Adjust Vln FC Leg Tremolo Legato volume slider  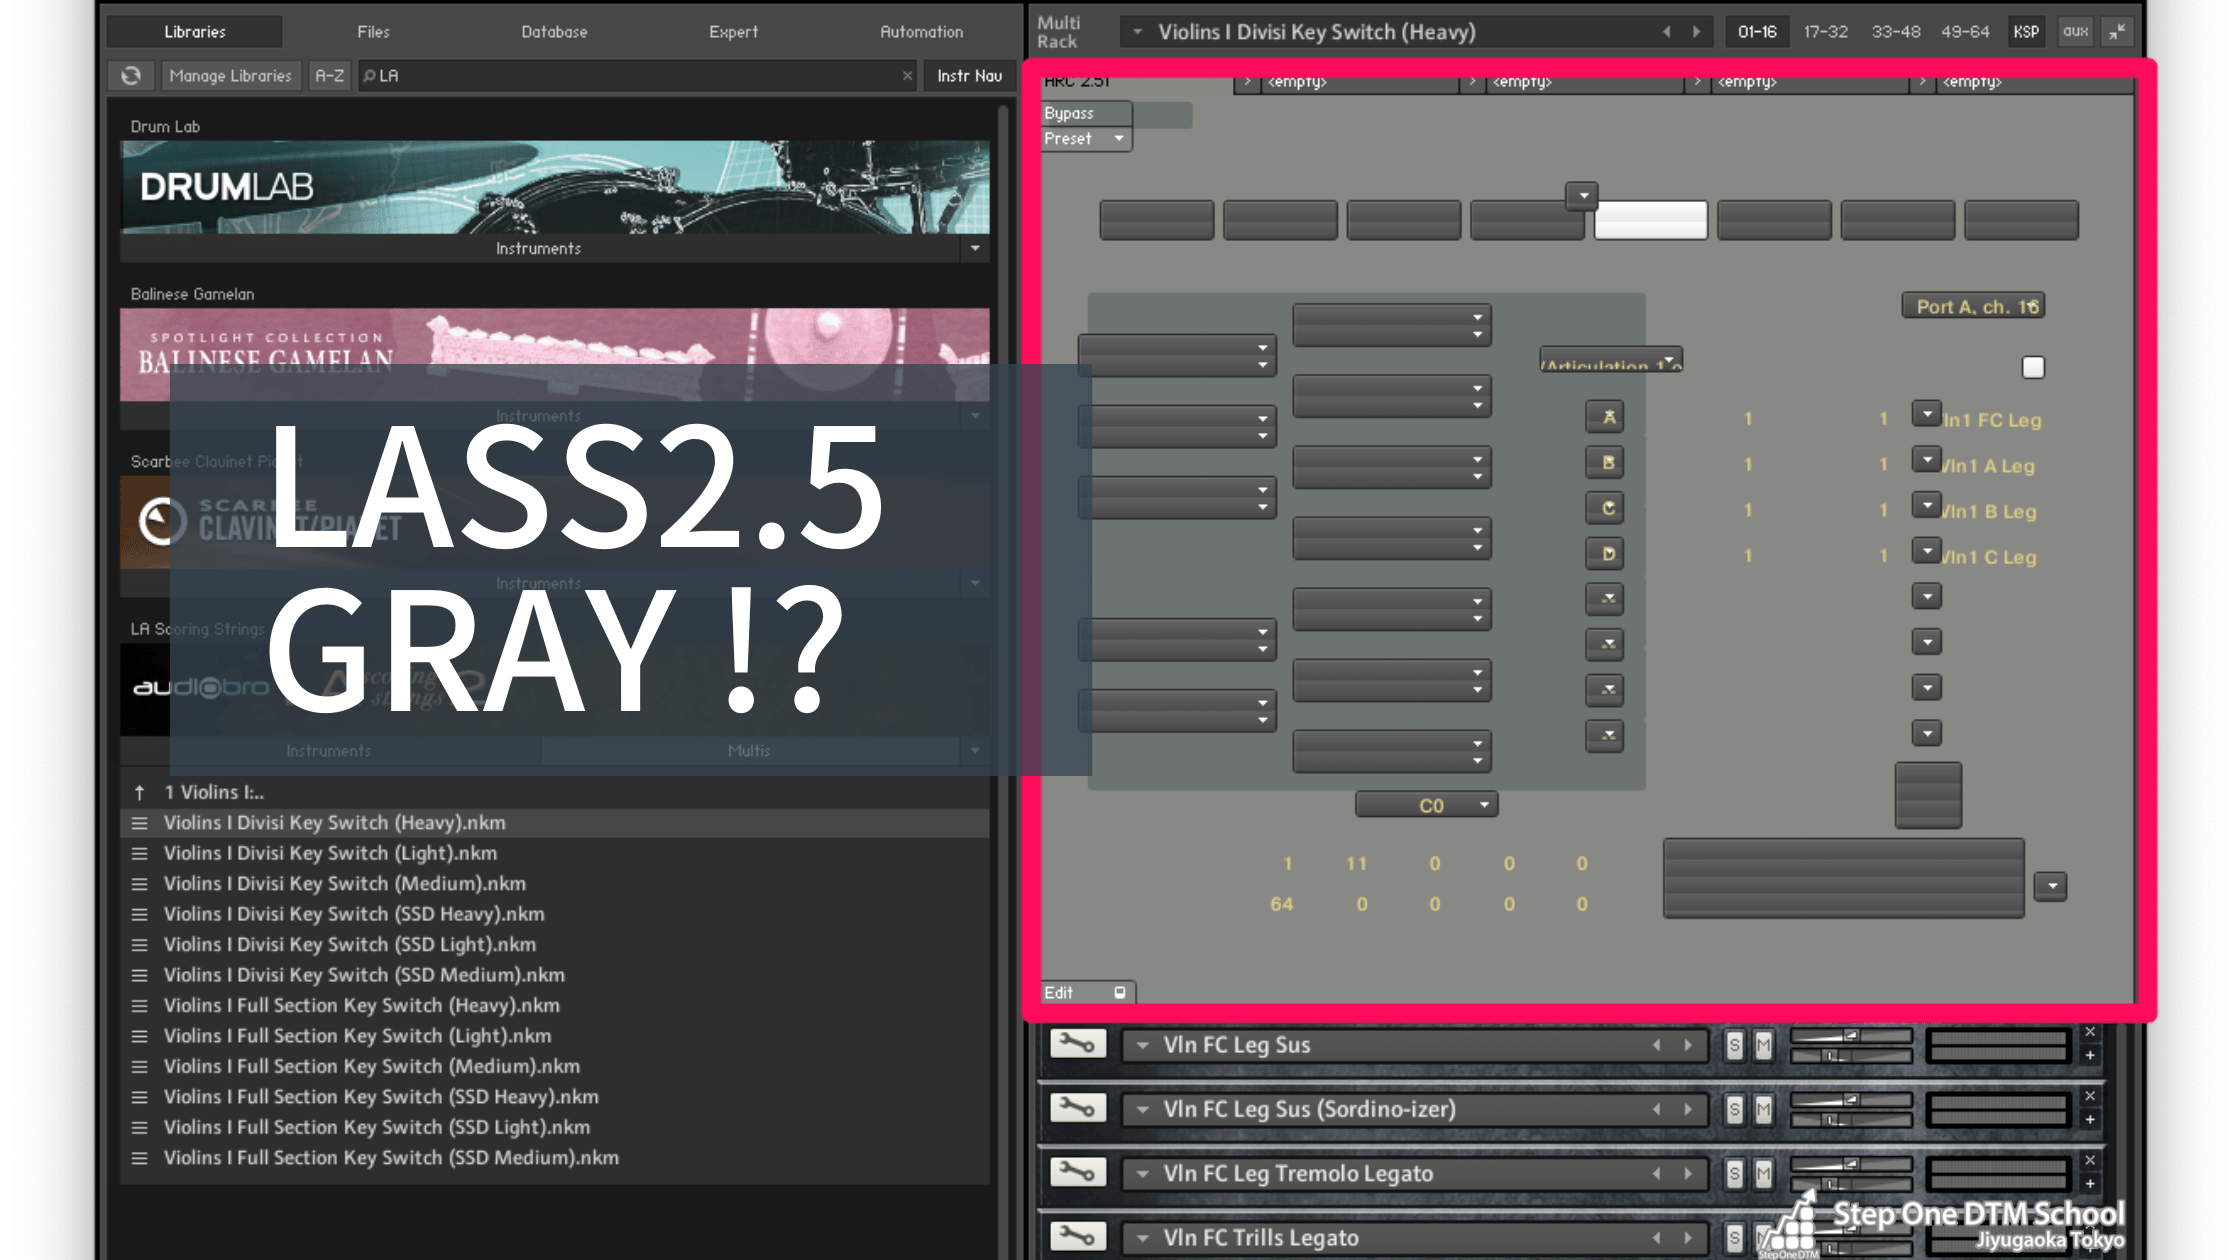click(1850, 1164)
